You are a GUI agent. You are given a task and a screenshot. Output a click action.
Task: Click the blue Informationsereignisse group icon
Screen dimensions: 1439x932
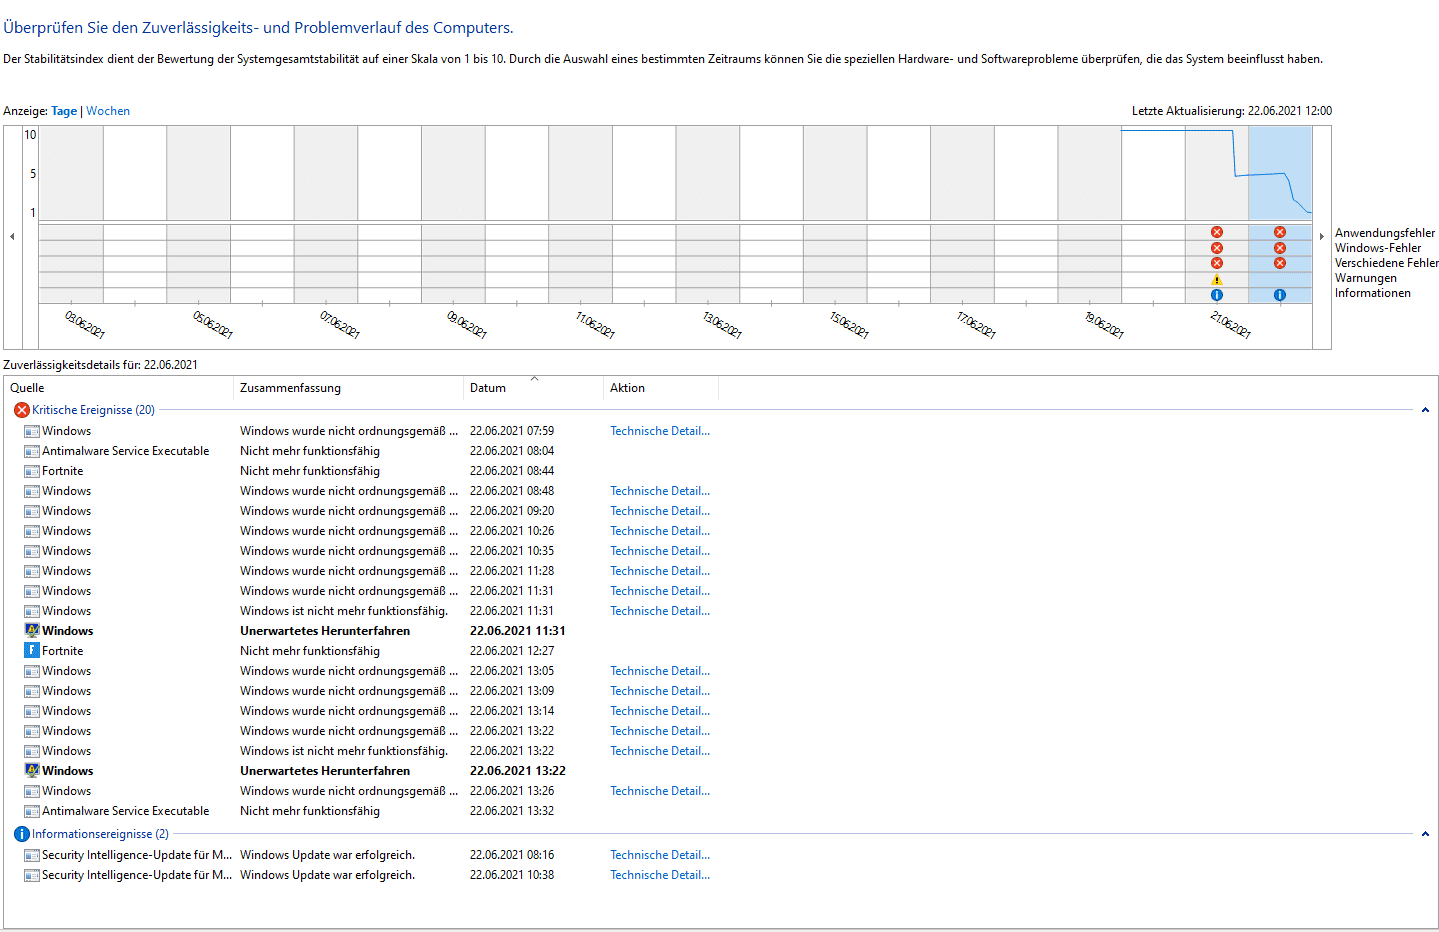click(22, 834)
